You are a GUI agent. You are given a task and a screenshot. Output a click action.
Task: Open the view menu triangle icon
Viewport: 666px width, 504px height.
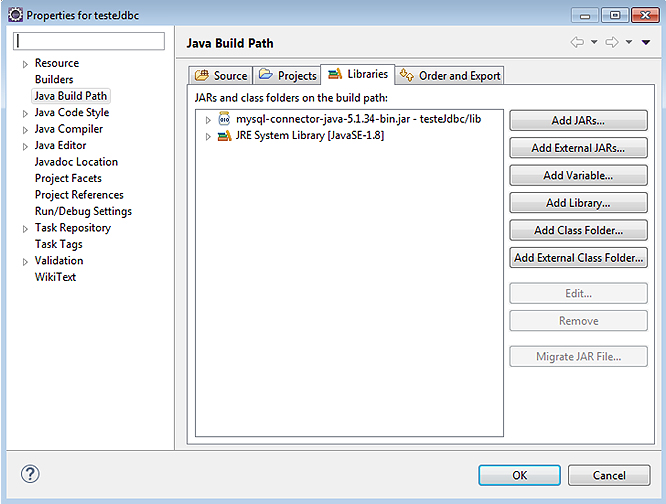[647, 42]
